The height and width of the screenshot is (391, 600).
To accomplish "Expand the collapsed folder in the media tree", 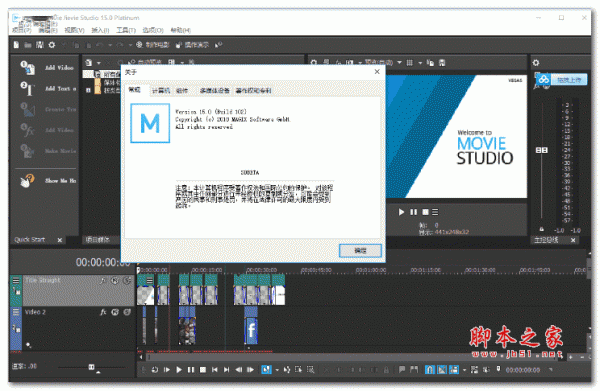I will click(x=88, y=90).
